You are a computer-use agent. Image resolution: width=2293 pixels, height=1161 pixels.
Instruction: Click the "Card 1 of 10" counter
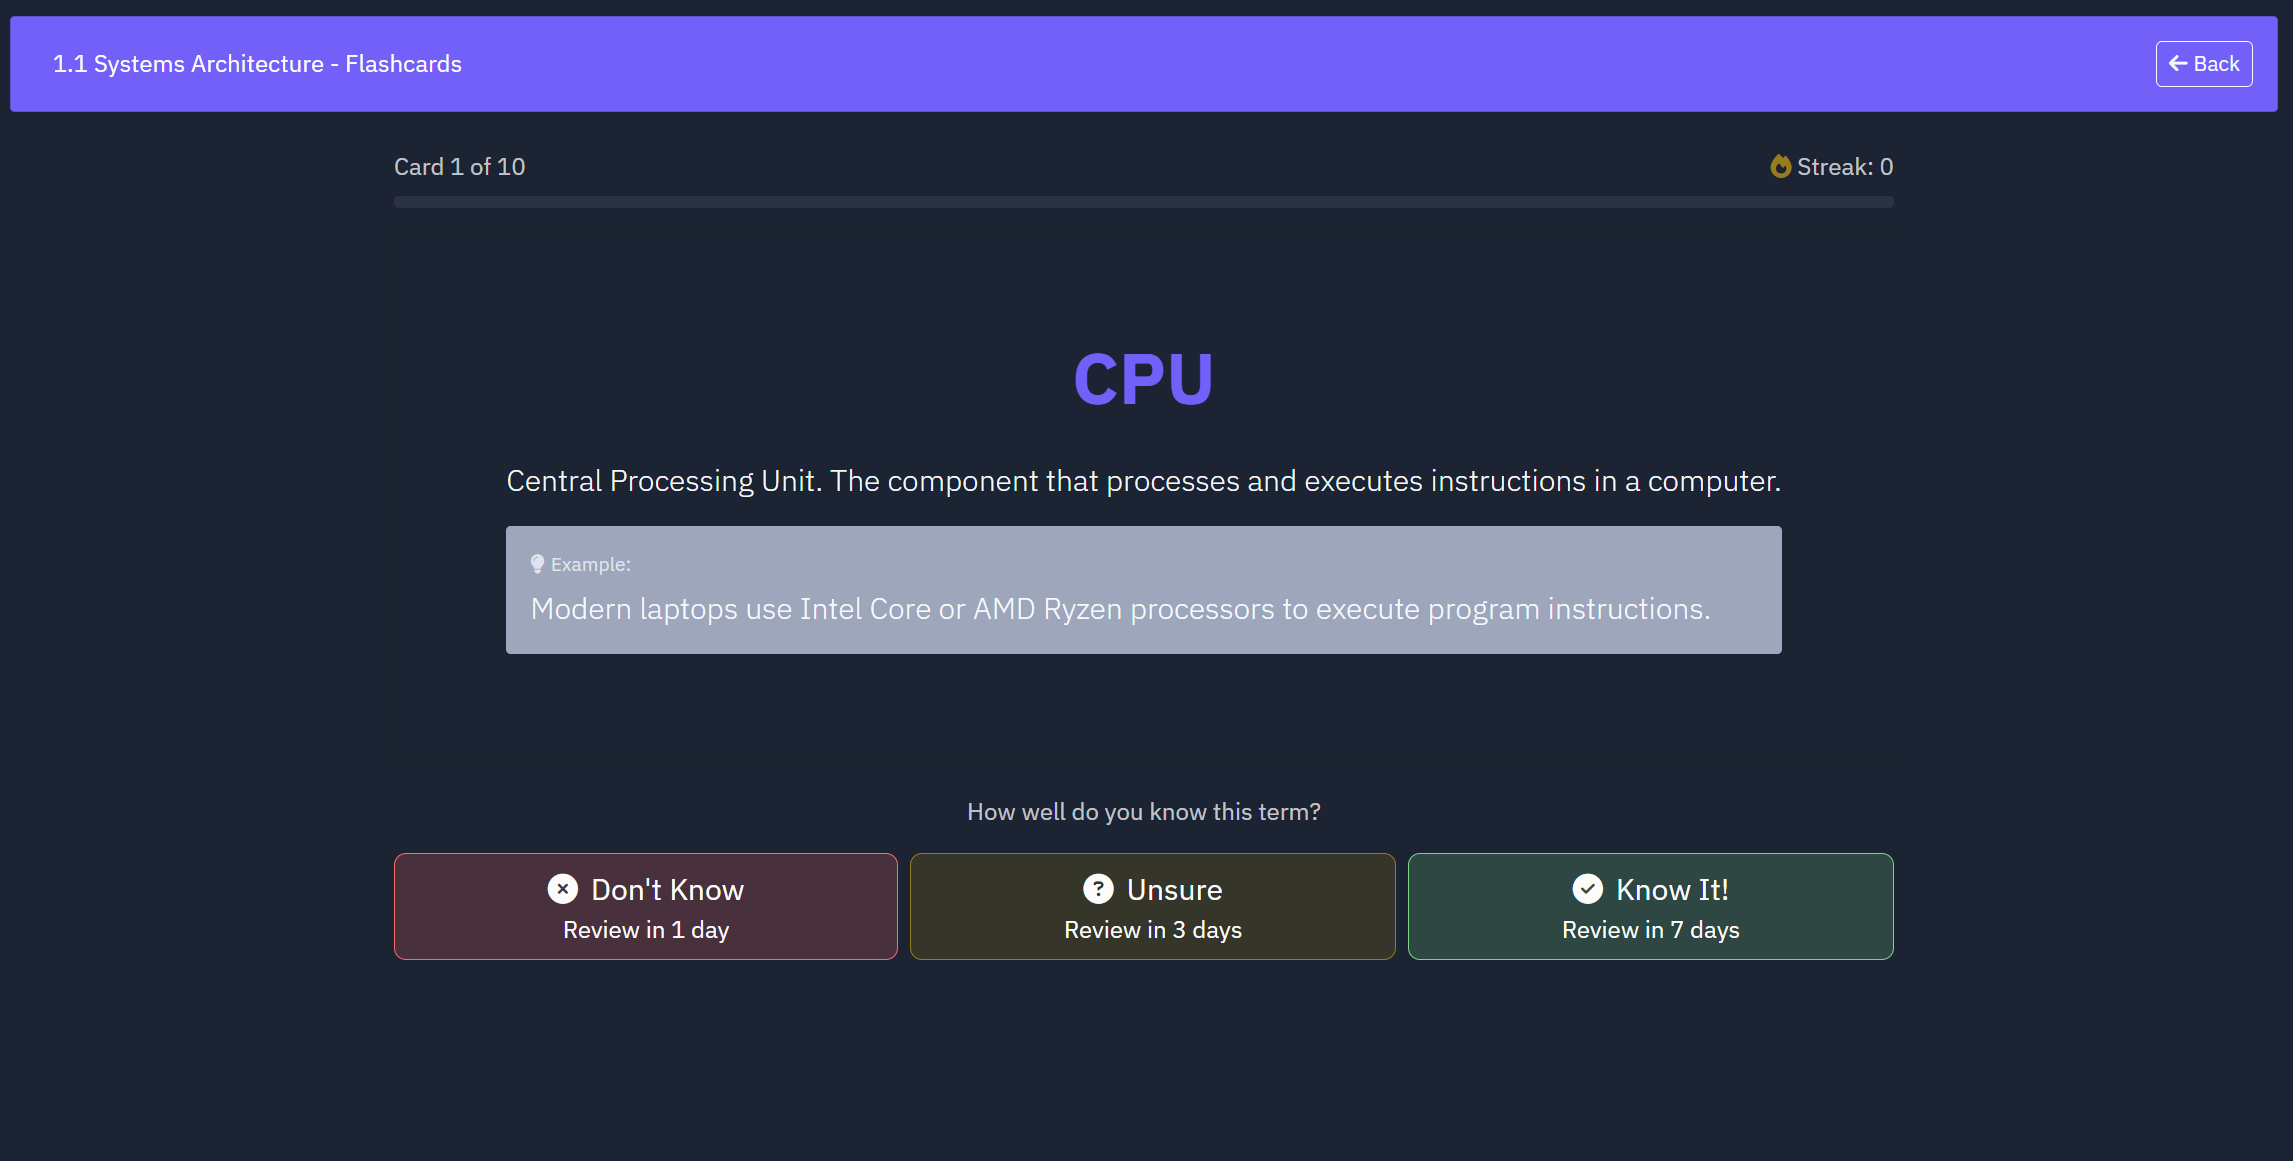click(459, 167)
